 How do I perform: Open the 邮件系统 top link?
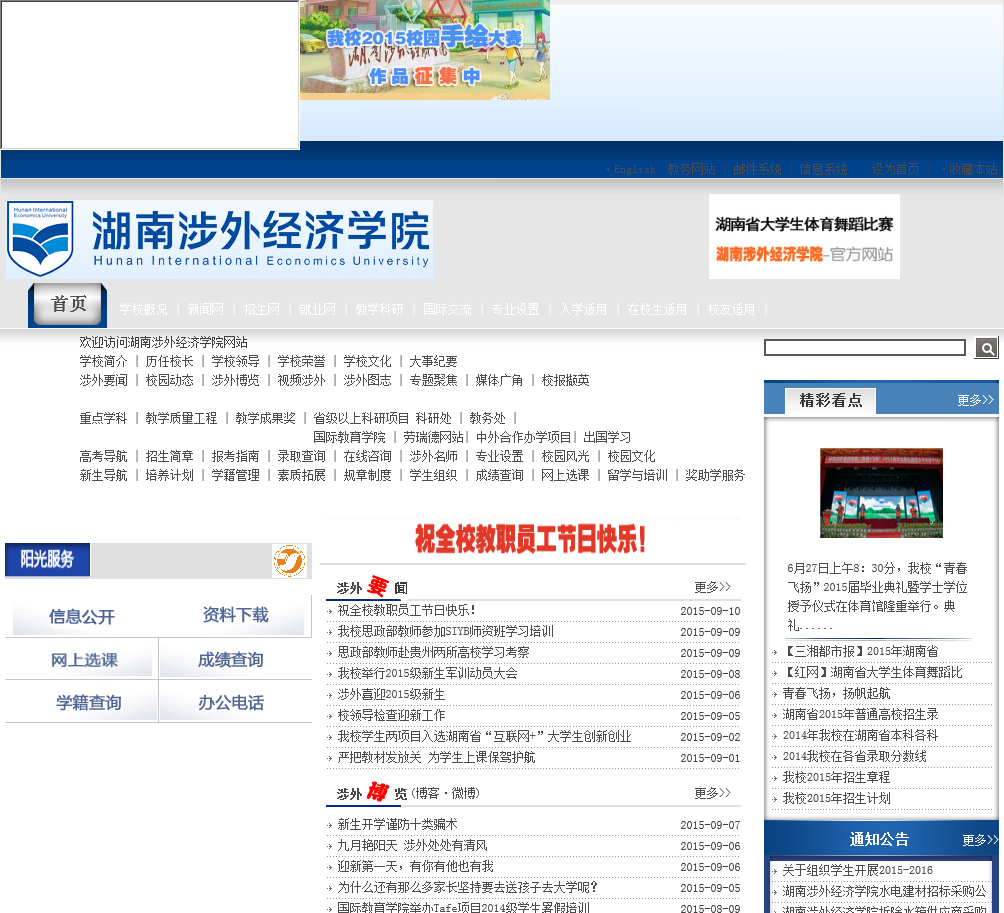click(757, 170)
